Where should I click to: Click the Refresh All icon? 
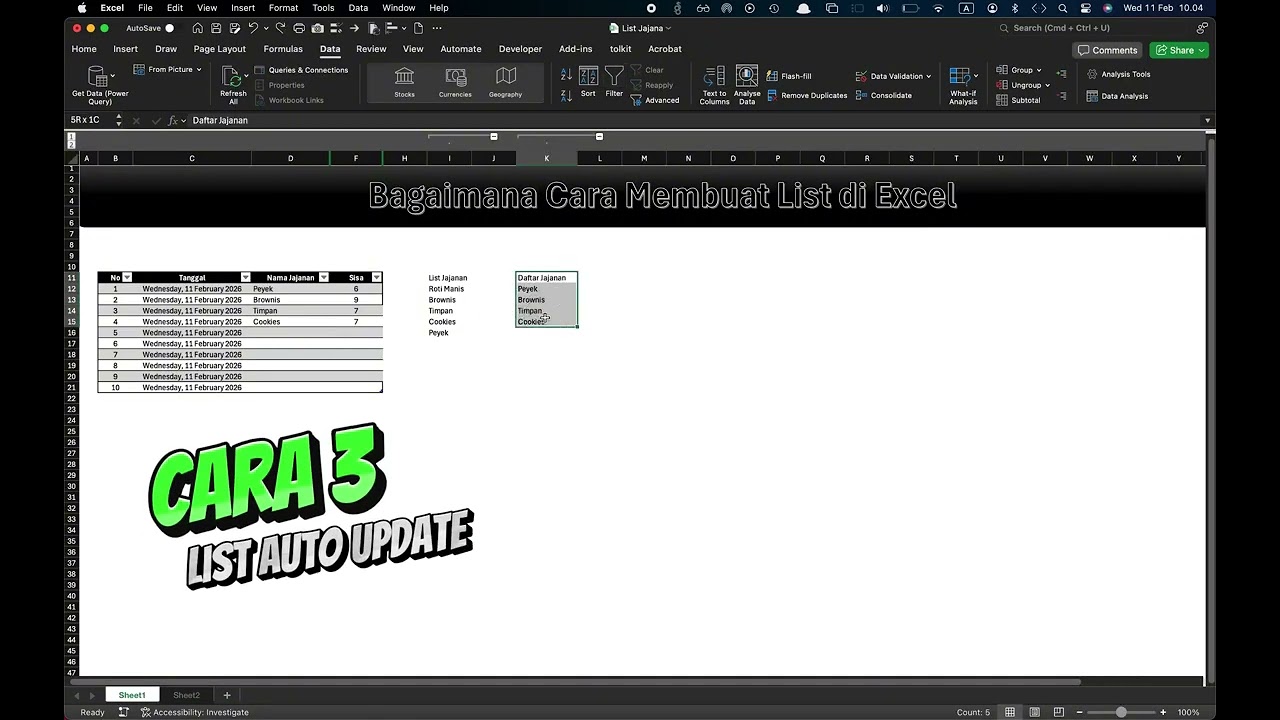click(x=231, y=77)
